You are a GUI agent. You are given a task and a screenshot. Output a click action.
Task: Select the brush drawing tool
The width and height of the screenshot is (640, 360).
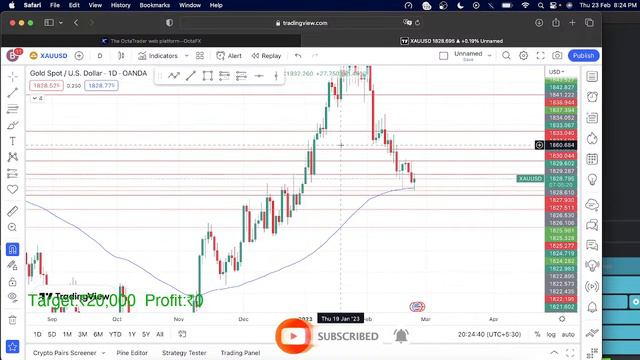point(13,125)
